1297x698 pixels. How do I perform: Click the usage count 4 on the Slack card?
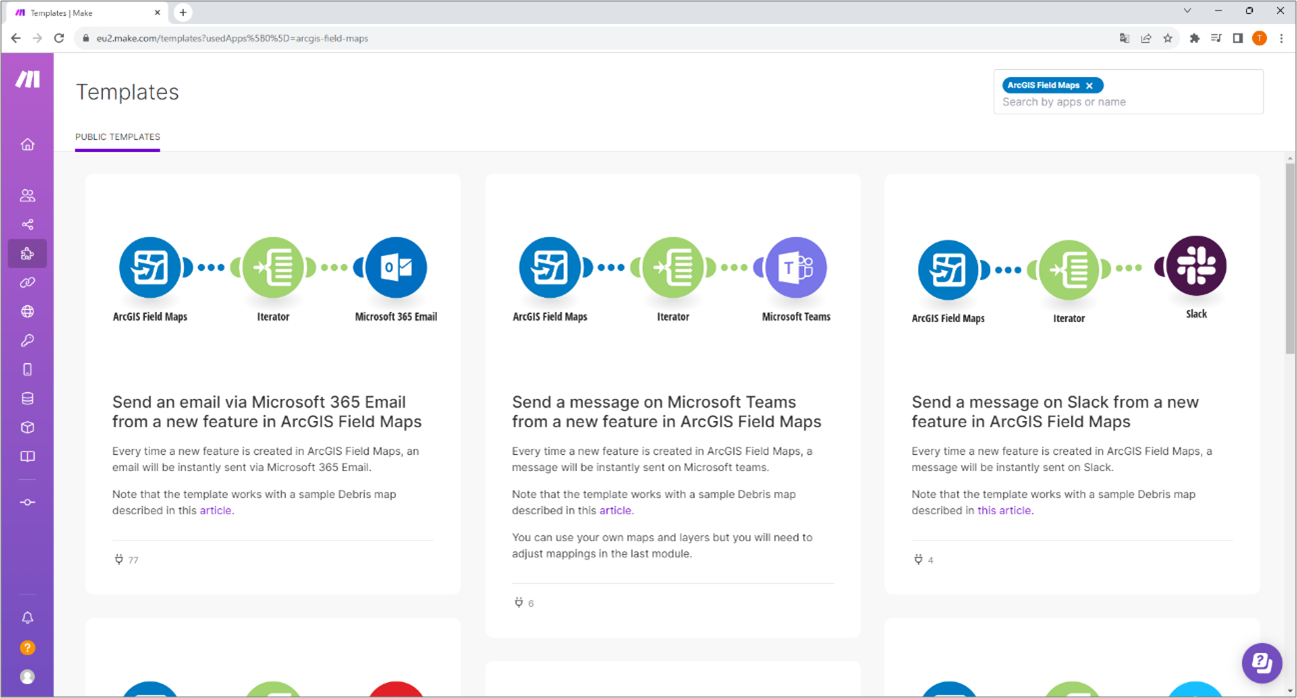pyautogui.click(x=931, y=560)
